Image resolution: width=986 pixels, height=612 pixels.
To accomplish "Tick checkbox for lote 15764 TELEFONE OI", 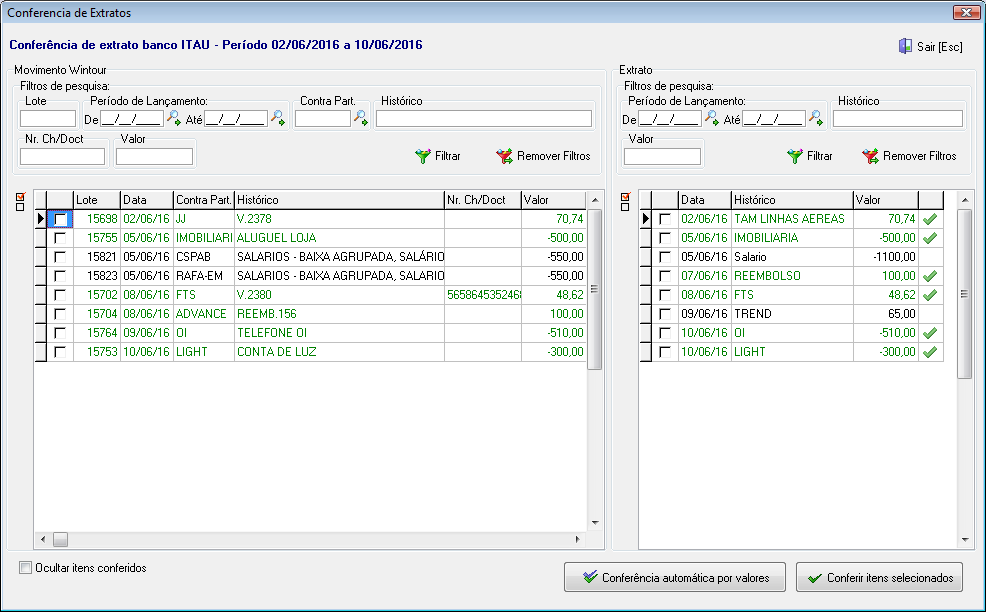I will (x=60, y=333).
